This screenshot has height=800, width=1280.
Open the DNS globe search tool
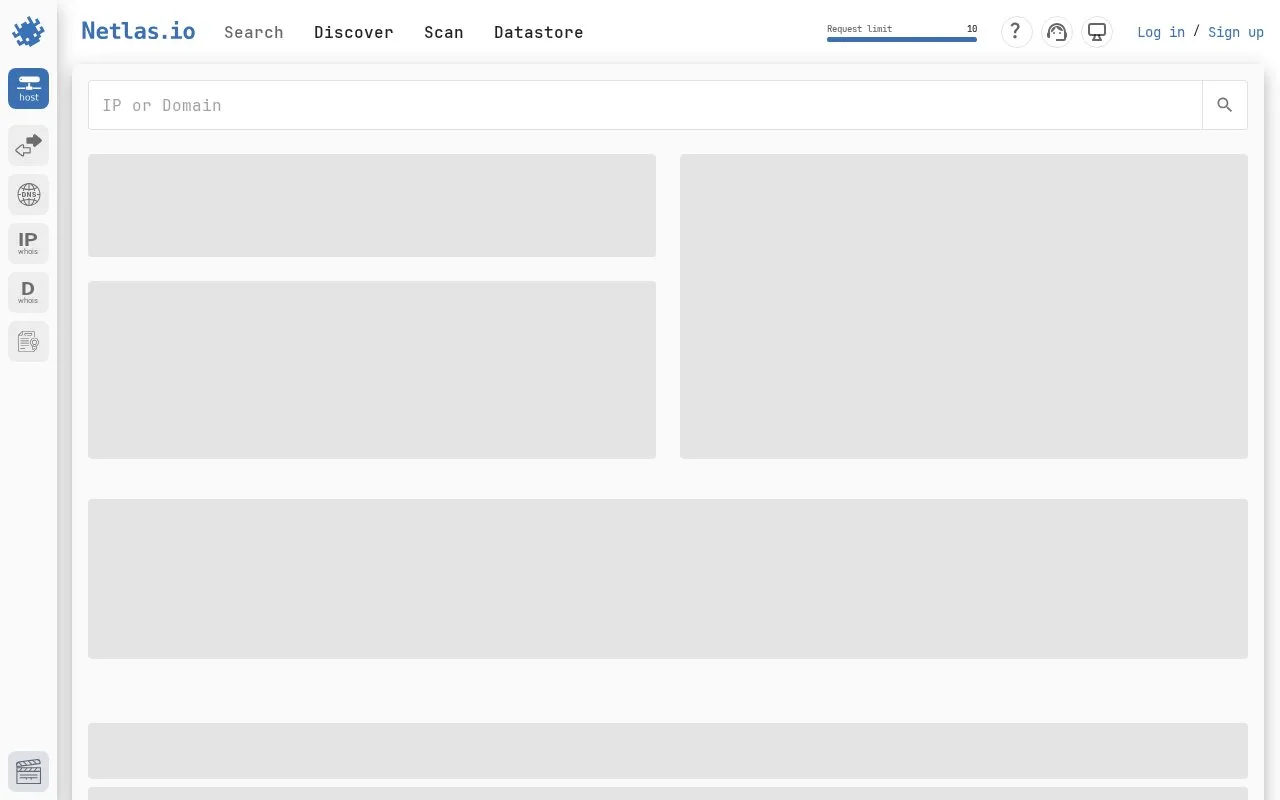pos(28,194)
